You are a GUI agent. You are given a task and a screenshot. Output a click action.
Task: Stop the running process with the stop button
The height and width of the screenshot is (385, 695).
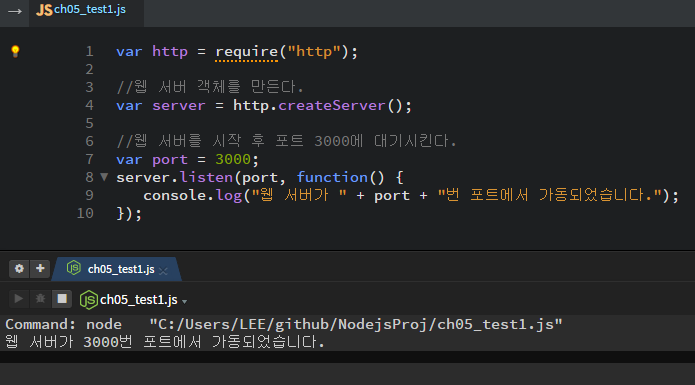pyautogui.click(x=62, y=299)
